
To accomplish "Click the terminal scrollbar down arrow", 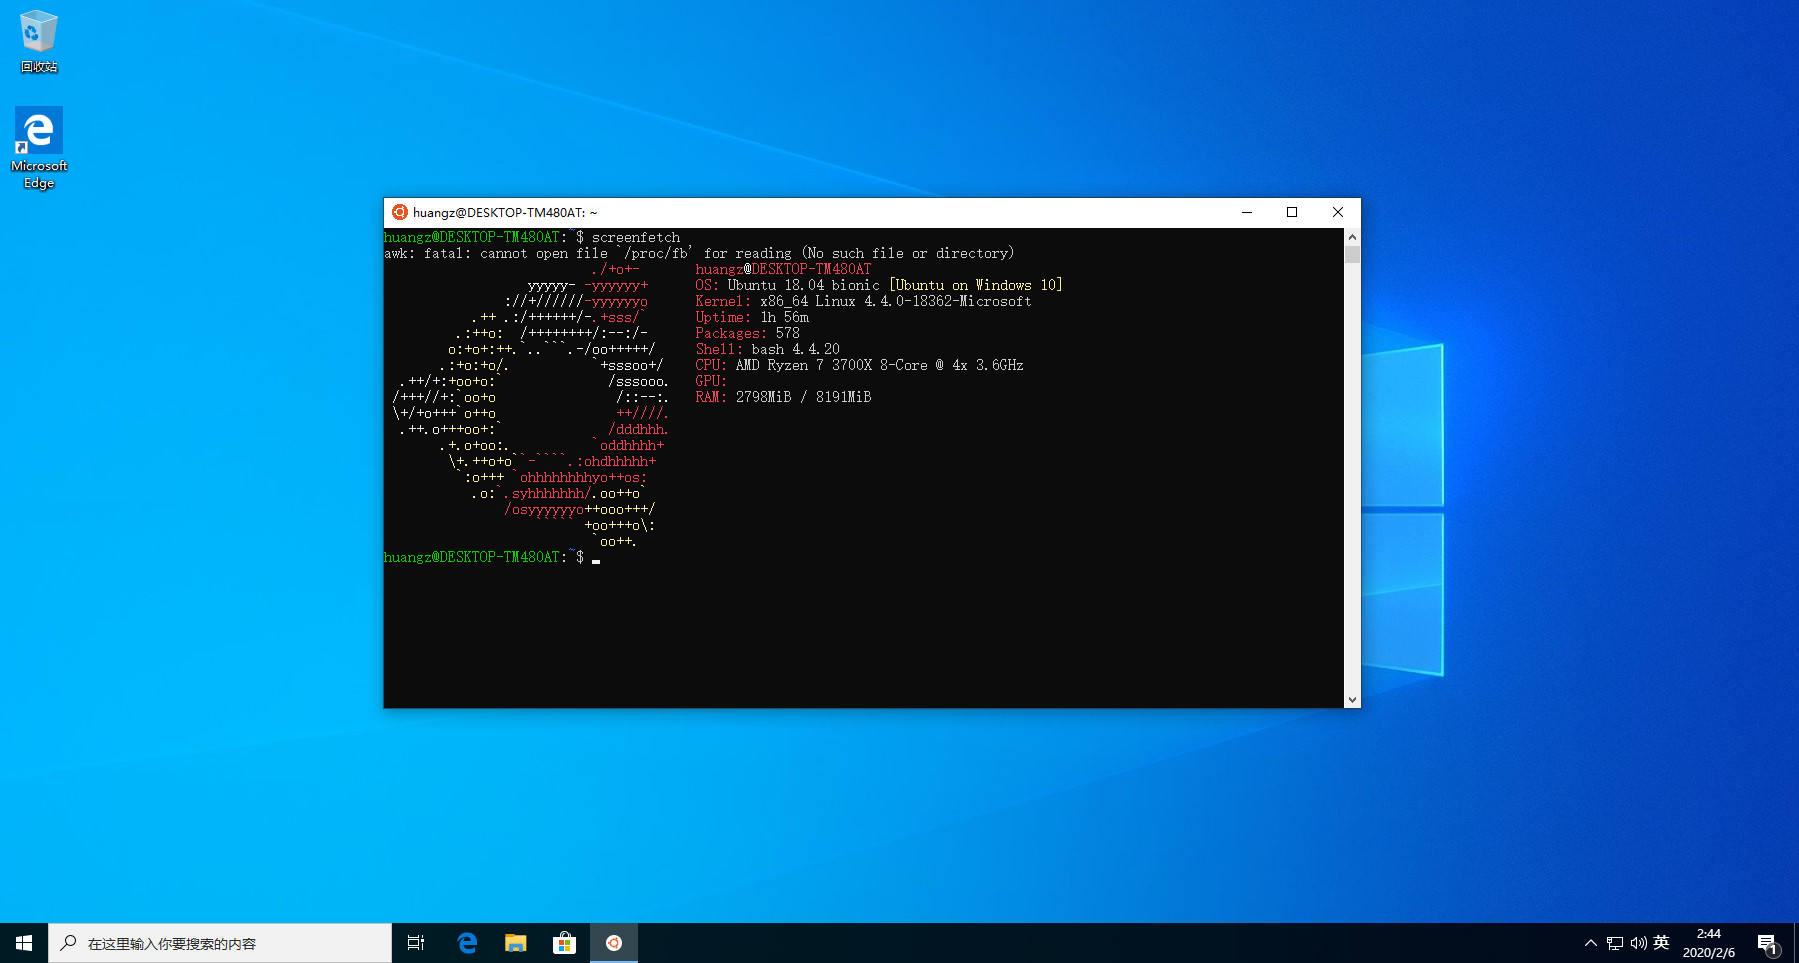I will (x=1352, y=699).
